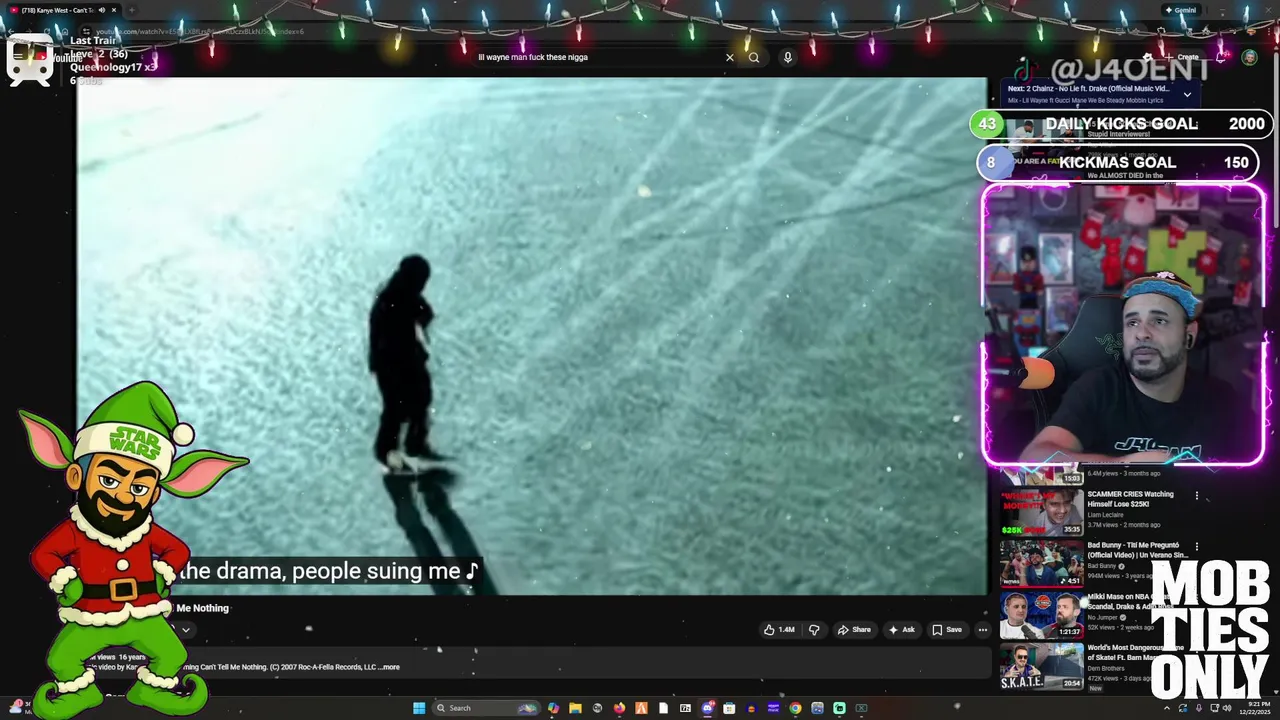Expand the video description with ...more

tap(389, 667)
